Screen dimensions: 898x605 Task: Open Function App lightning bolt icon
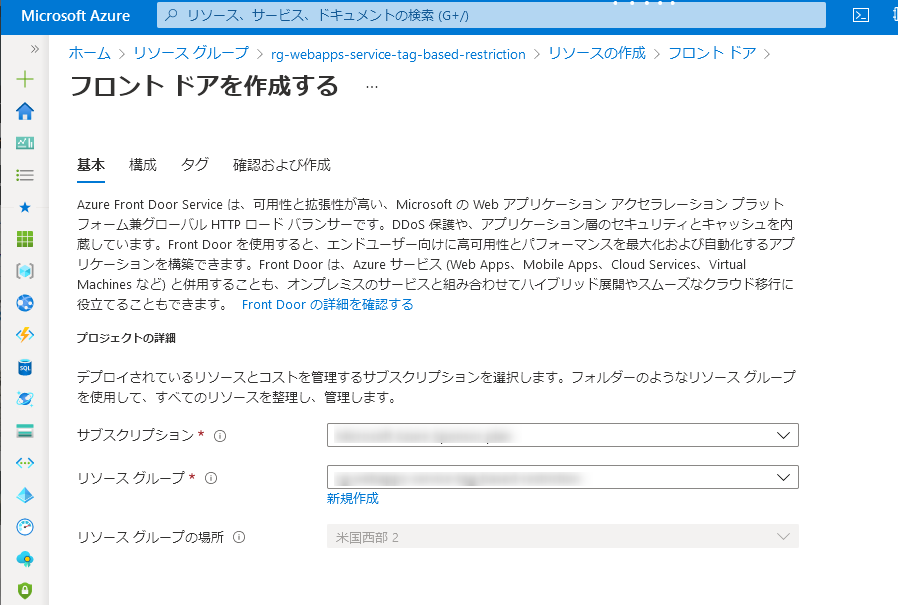25,335
